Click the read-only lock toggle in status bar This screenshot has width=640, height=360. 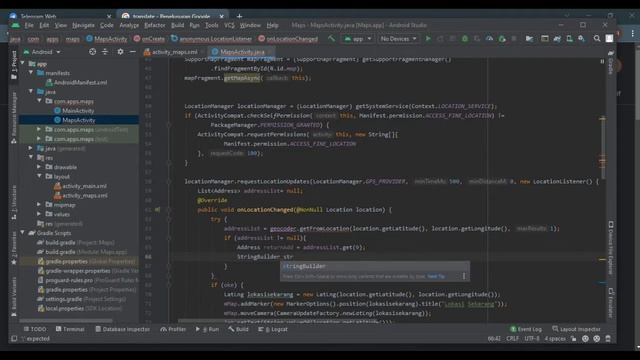pos(573,339)
